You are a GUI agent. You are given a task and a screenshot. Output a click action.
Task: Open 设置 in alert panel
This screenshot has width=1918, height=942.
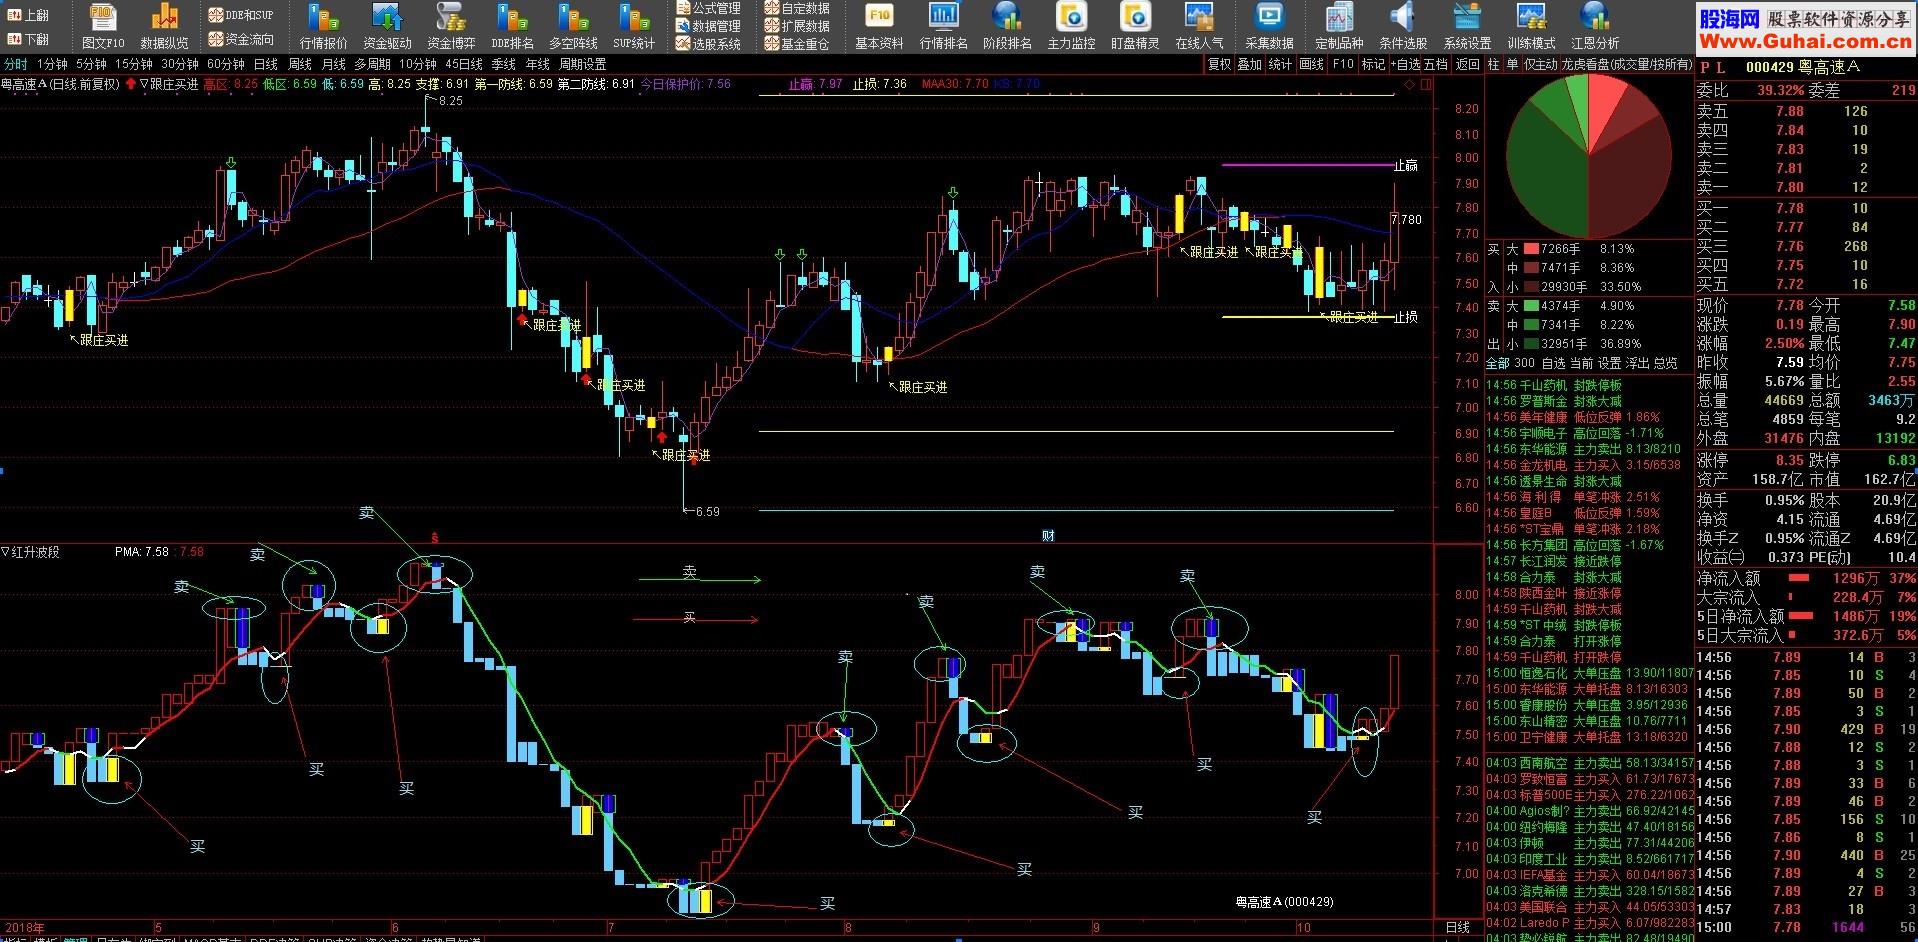[x=1609, y=363]
